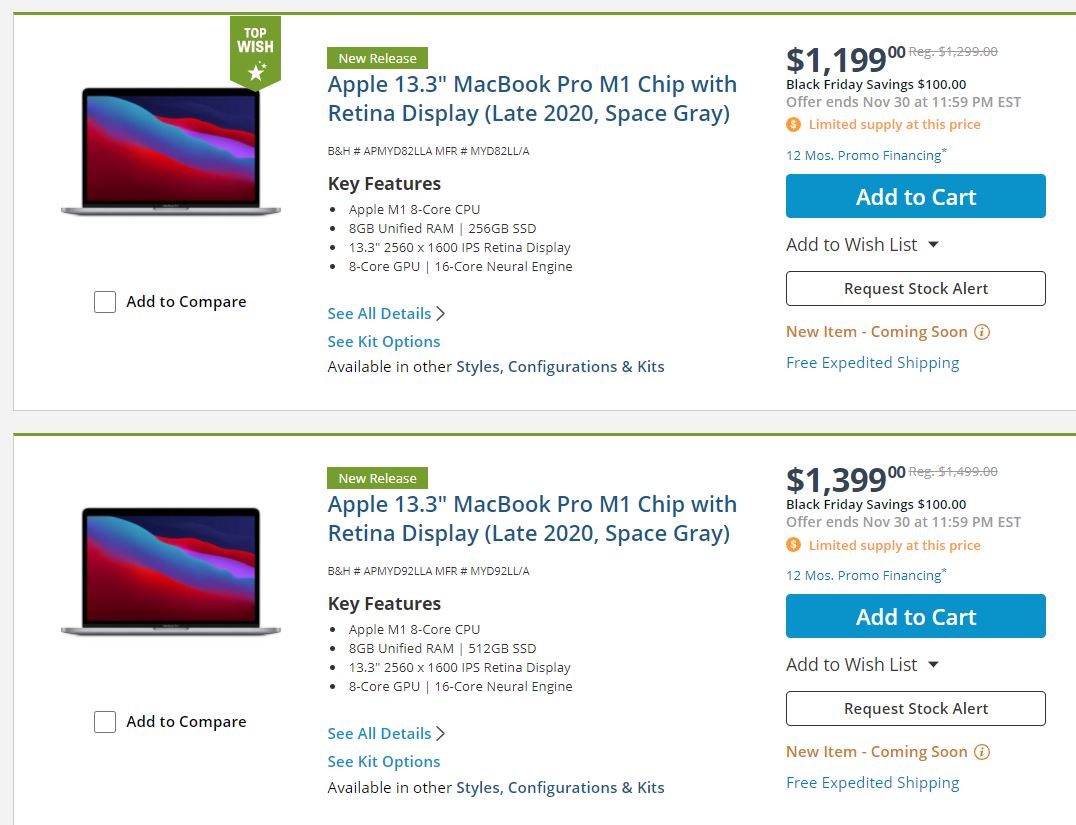Screen dimensions: 1076x825
Task: Add the $1,199 MacBook Pro to cart
Action: (x=915, y=196)
